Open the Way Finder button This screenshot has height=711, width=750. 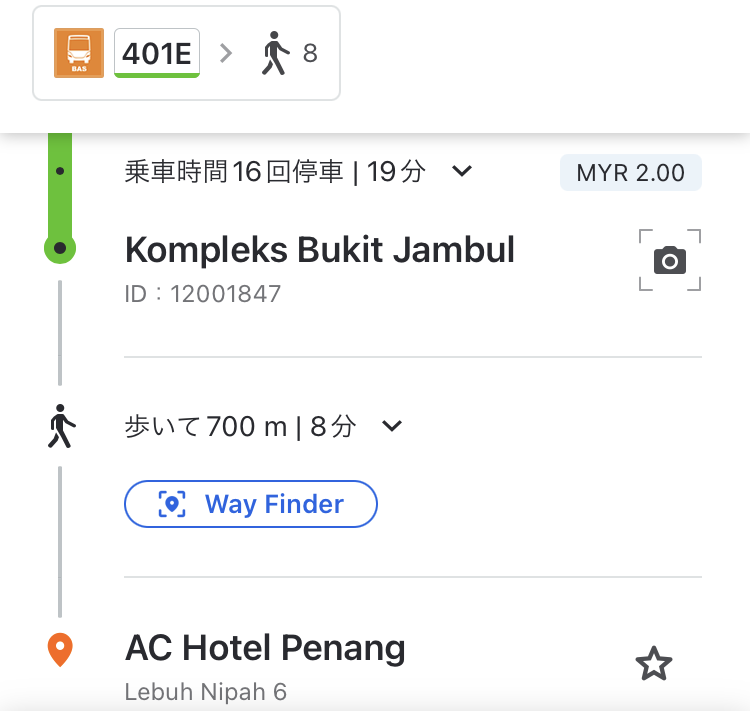coord(251,504)
